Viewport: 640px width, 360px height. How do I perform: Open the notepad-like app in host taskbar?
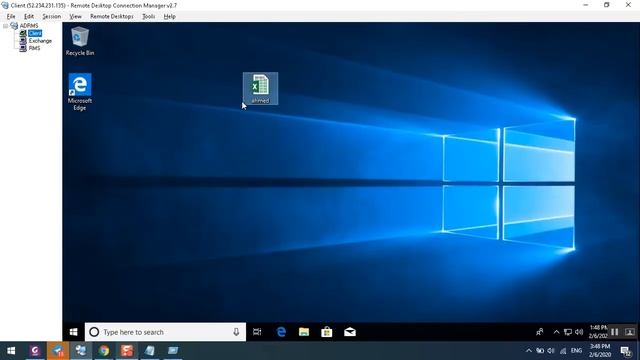[x=150, y=351]
